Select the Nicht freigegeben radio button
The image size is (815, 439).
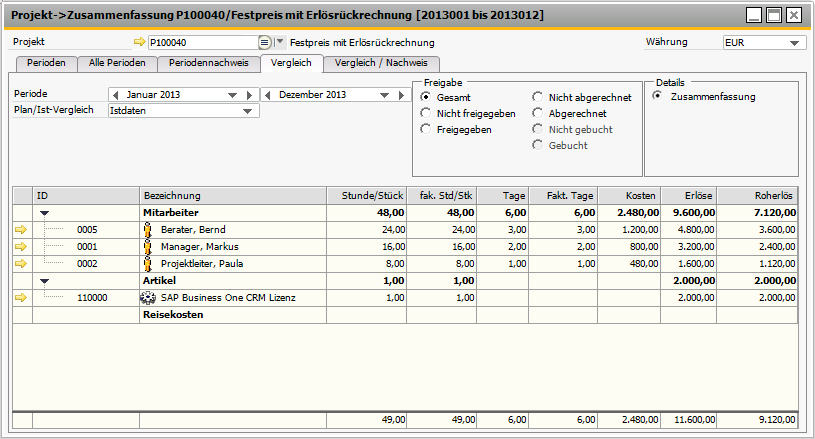click(426, 113)
